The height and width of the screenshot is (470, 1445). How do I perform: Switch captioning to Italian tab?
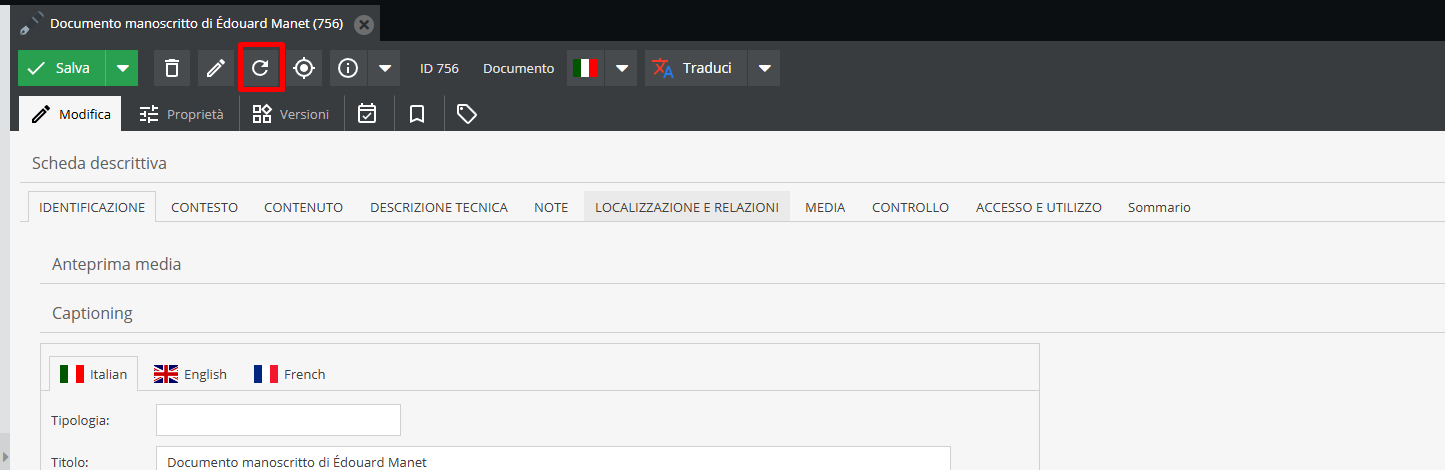[93, 374]
